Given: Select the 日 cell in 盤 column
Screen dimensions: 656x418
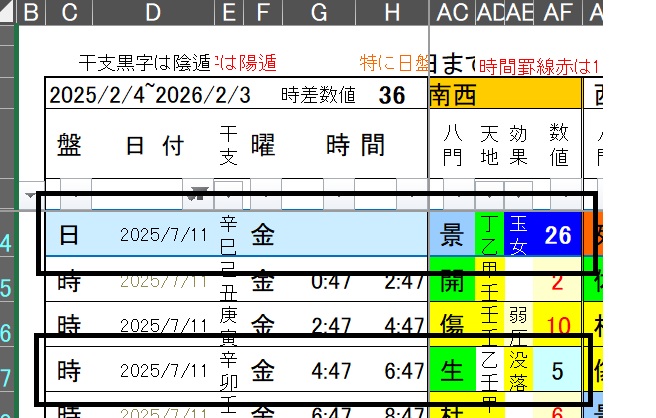Looking at the screenshot, I should (69, 235).
